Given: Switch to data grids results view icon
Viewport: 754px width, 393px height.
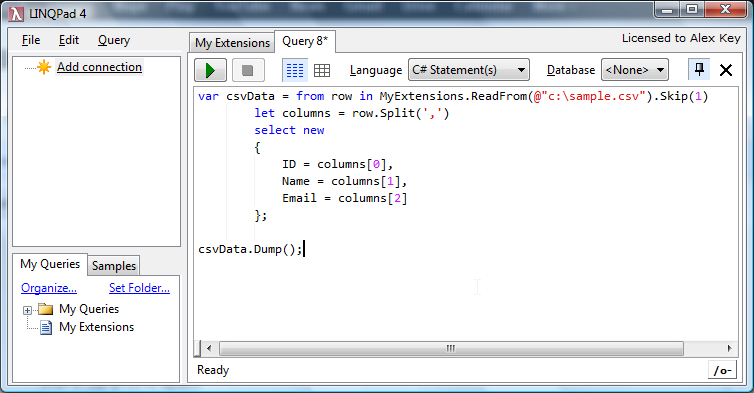Looking at the screenshot, I should click(x=322, y=70).
